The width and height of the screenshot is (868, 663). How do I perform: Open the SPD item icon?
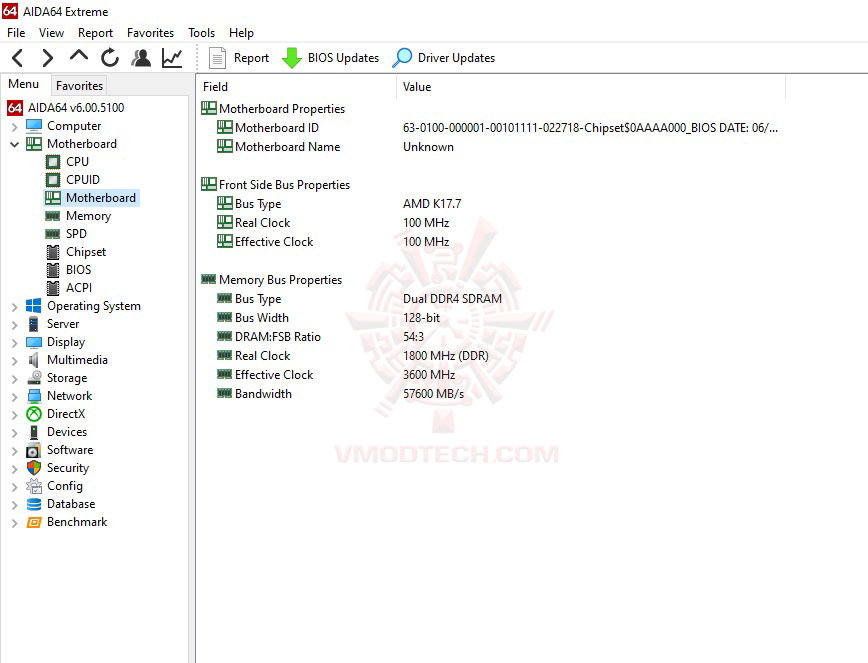click(53, 234)
